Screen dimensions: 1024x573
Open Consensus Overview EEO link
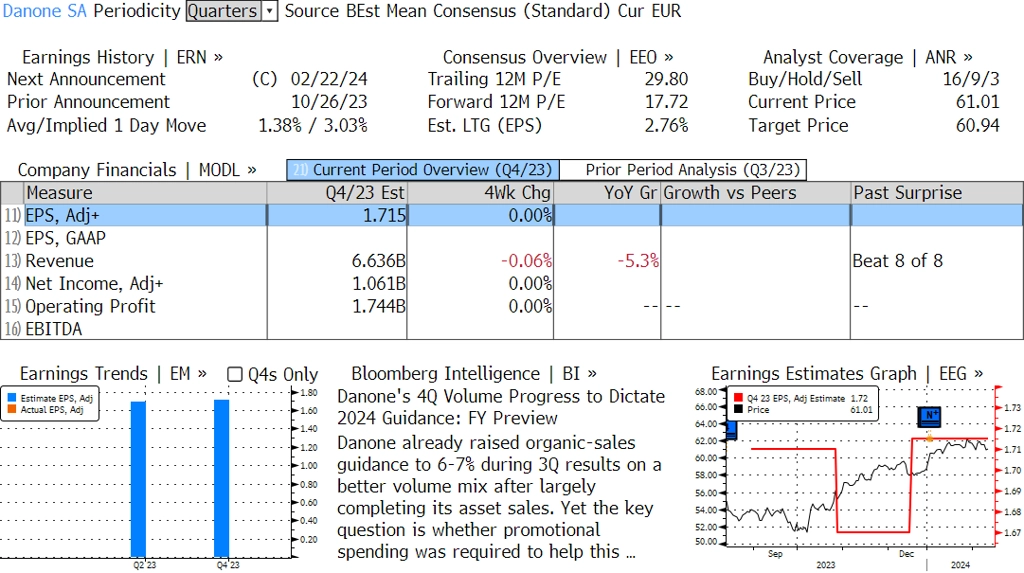point(558,57)
